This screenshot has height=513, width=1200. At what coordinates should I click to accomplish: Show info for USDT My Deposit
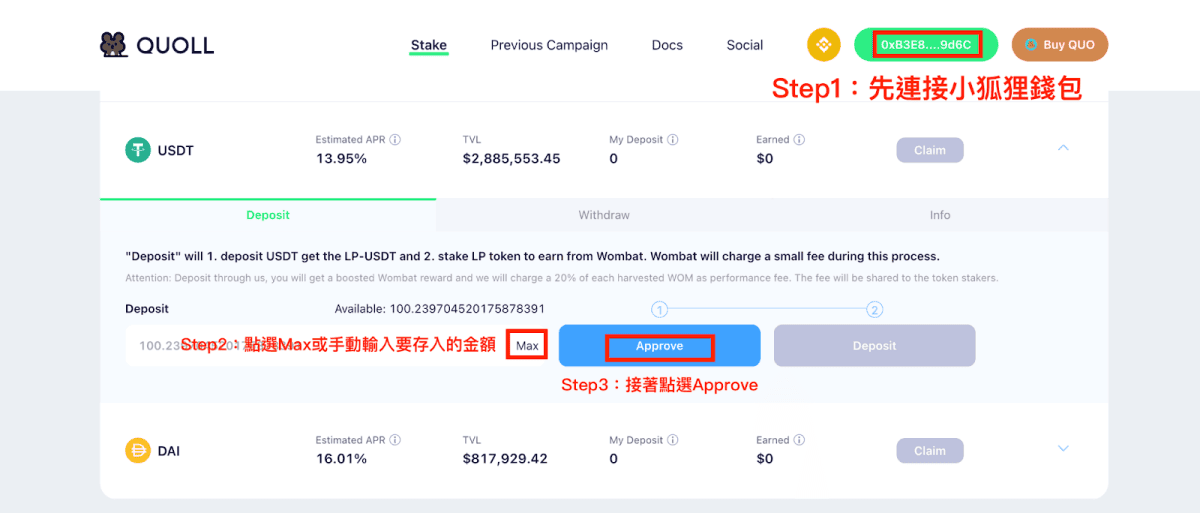pyautogui.click(x=673, y=140)
